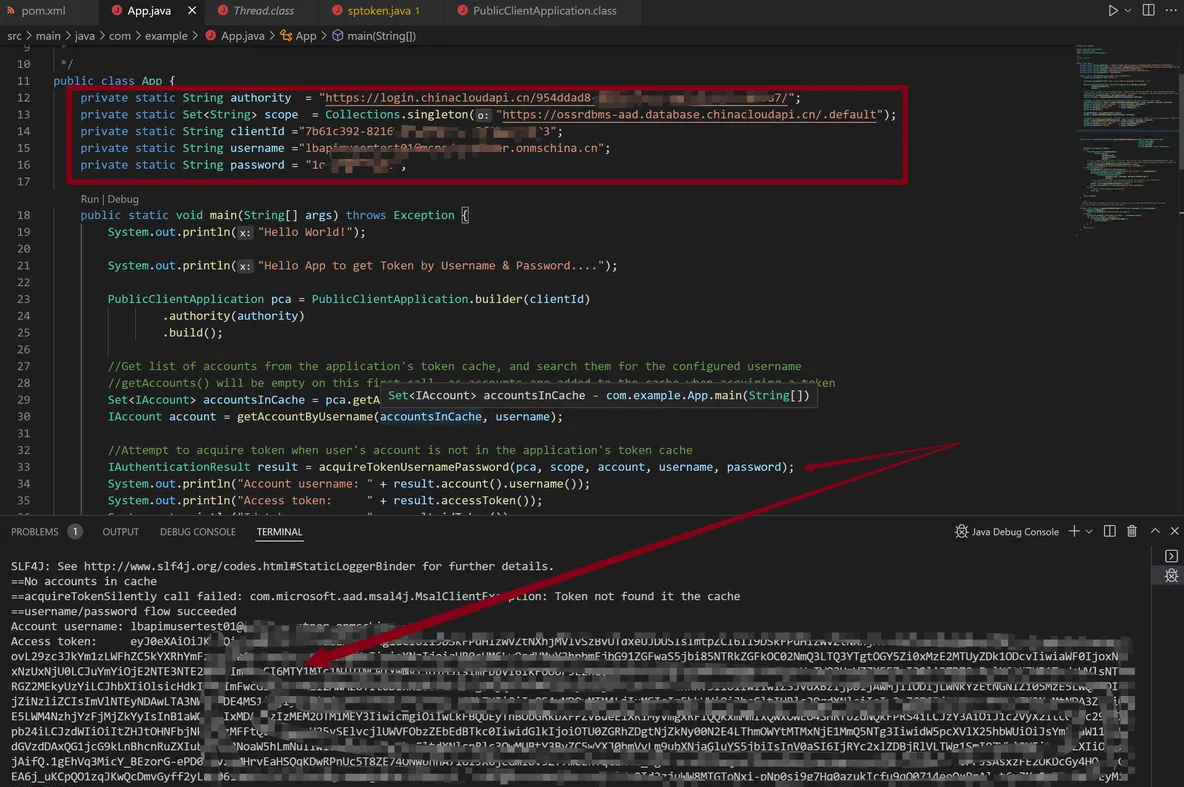The image size is (1184, 787).
Task: Click the App.java breadcrumb item
Action: pyautogui.click(x=235, y=35)
